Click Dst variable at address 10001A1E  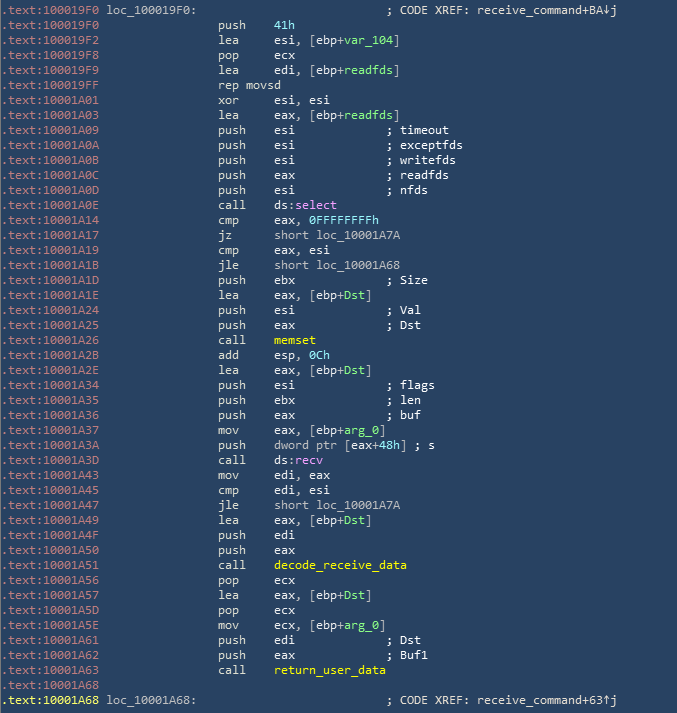click(x=354, y=295)
